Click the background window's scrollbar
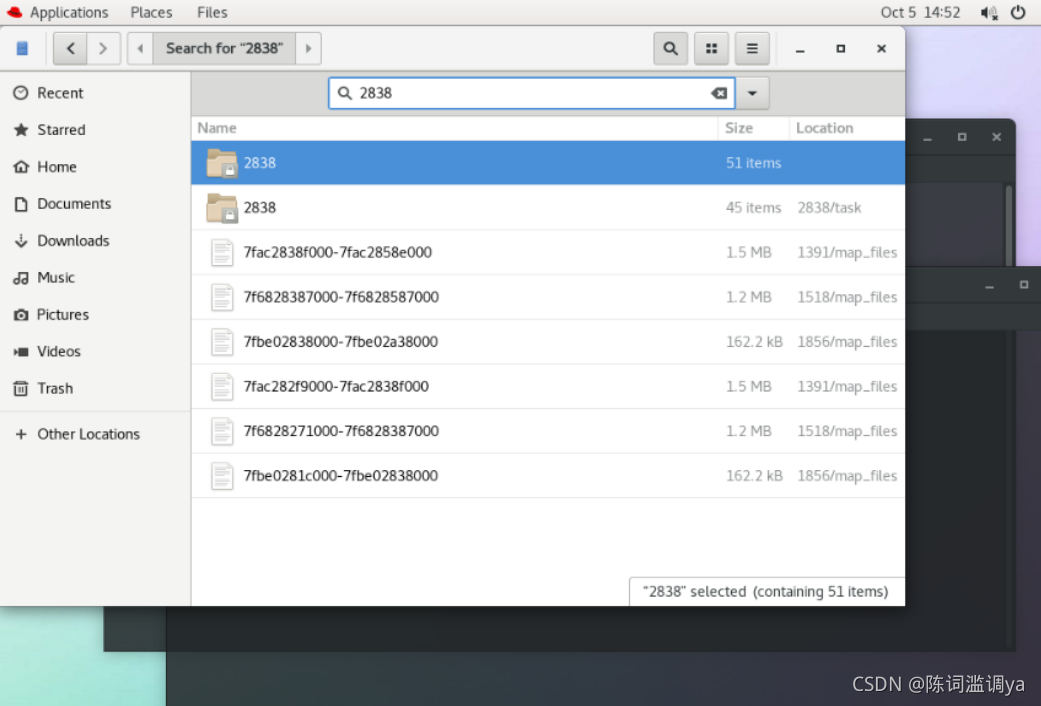The image size is (1041, 706). pos(1008,224)
